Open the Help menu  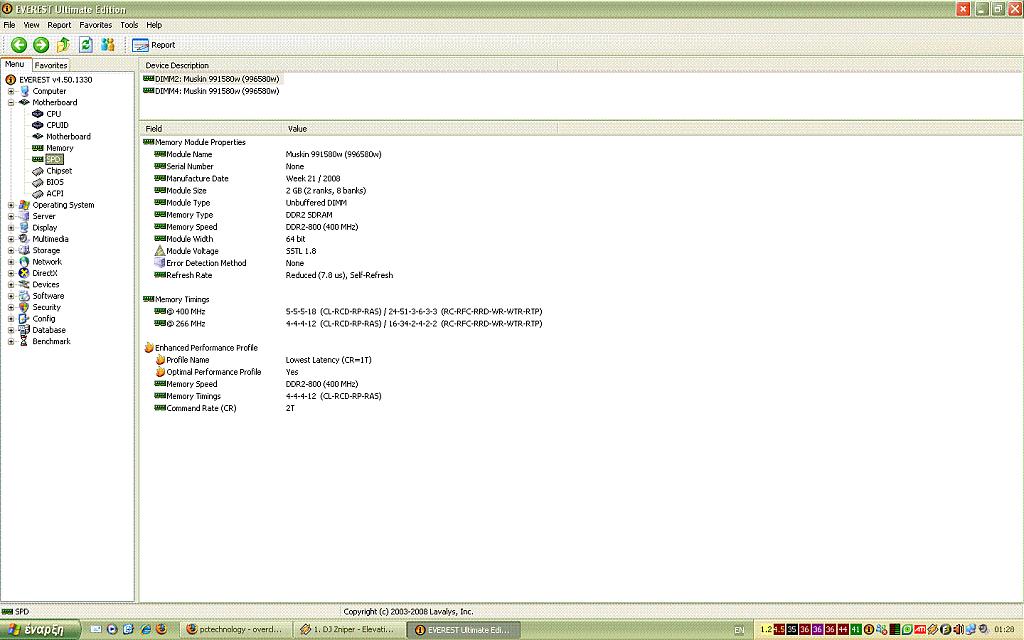(x=154, y=25)
